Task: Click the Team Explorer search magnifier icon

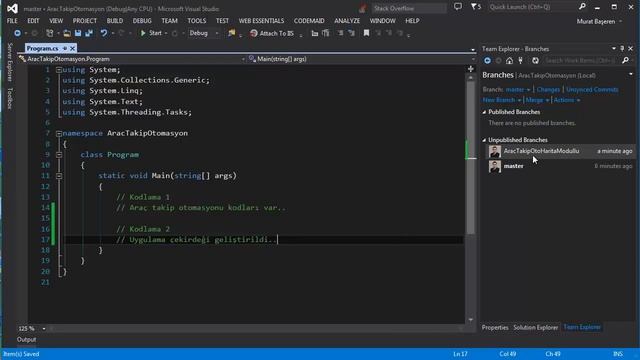Action: tap(625, 60)
